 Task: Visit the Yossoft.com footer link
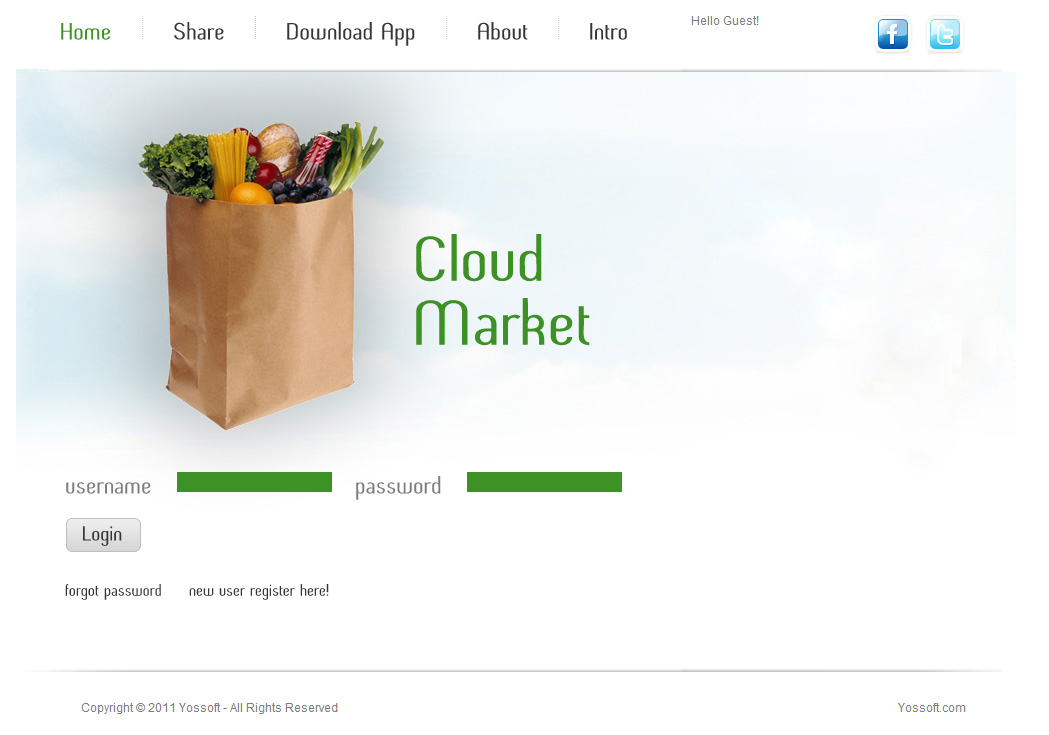point(931,708)
